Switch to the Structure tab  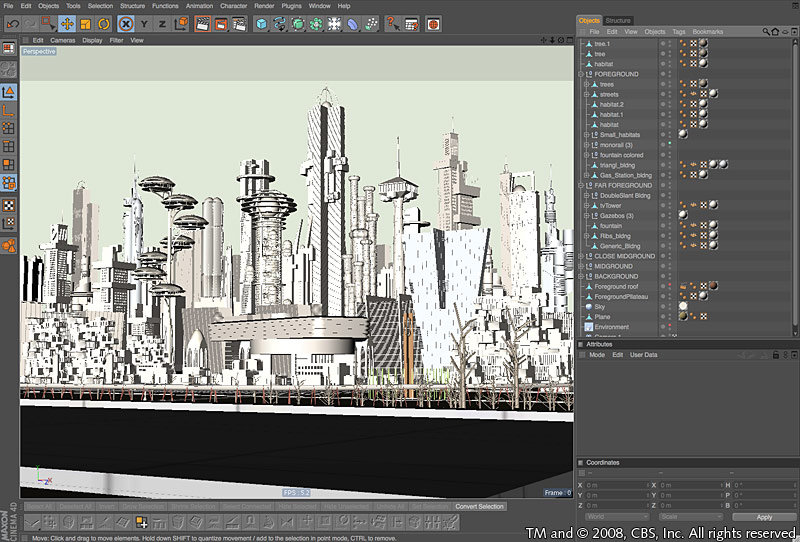coord(618,20)
